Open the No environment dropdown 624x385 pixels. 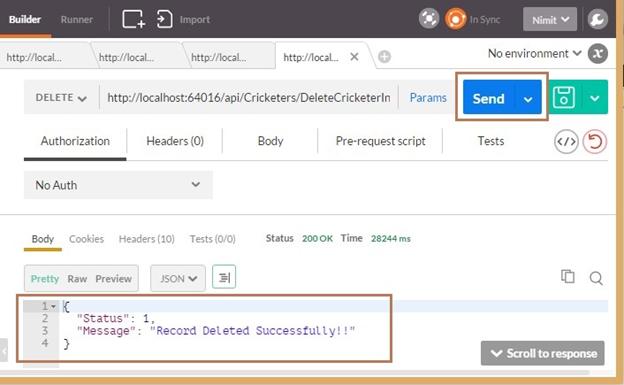534,53
